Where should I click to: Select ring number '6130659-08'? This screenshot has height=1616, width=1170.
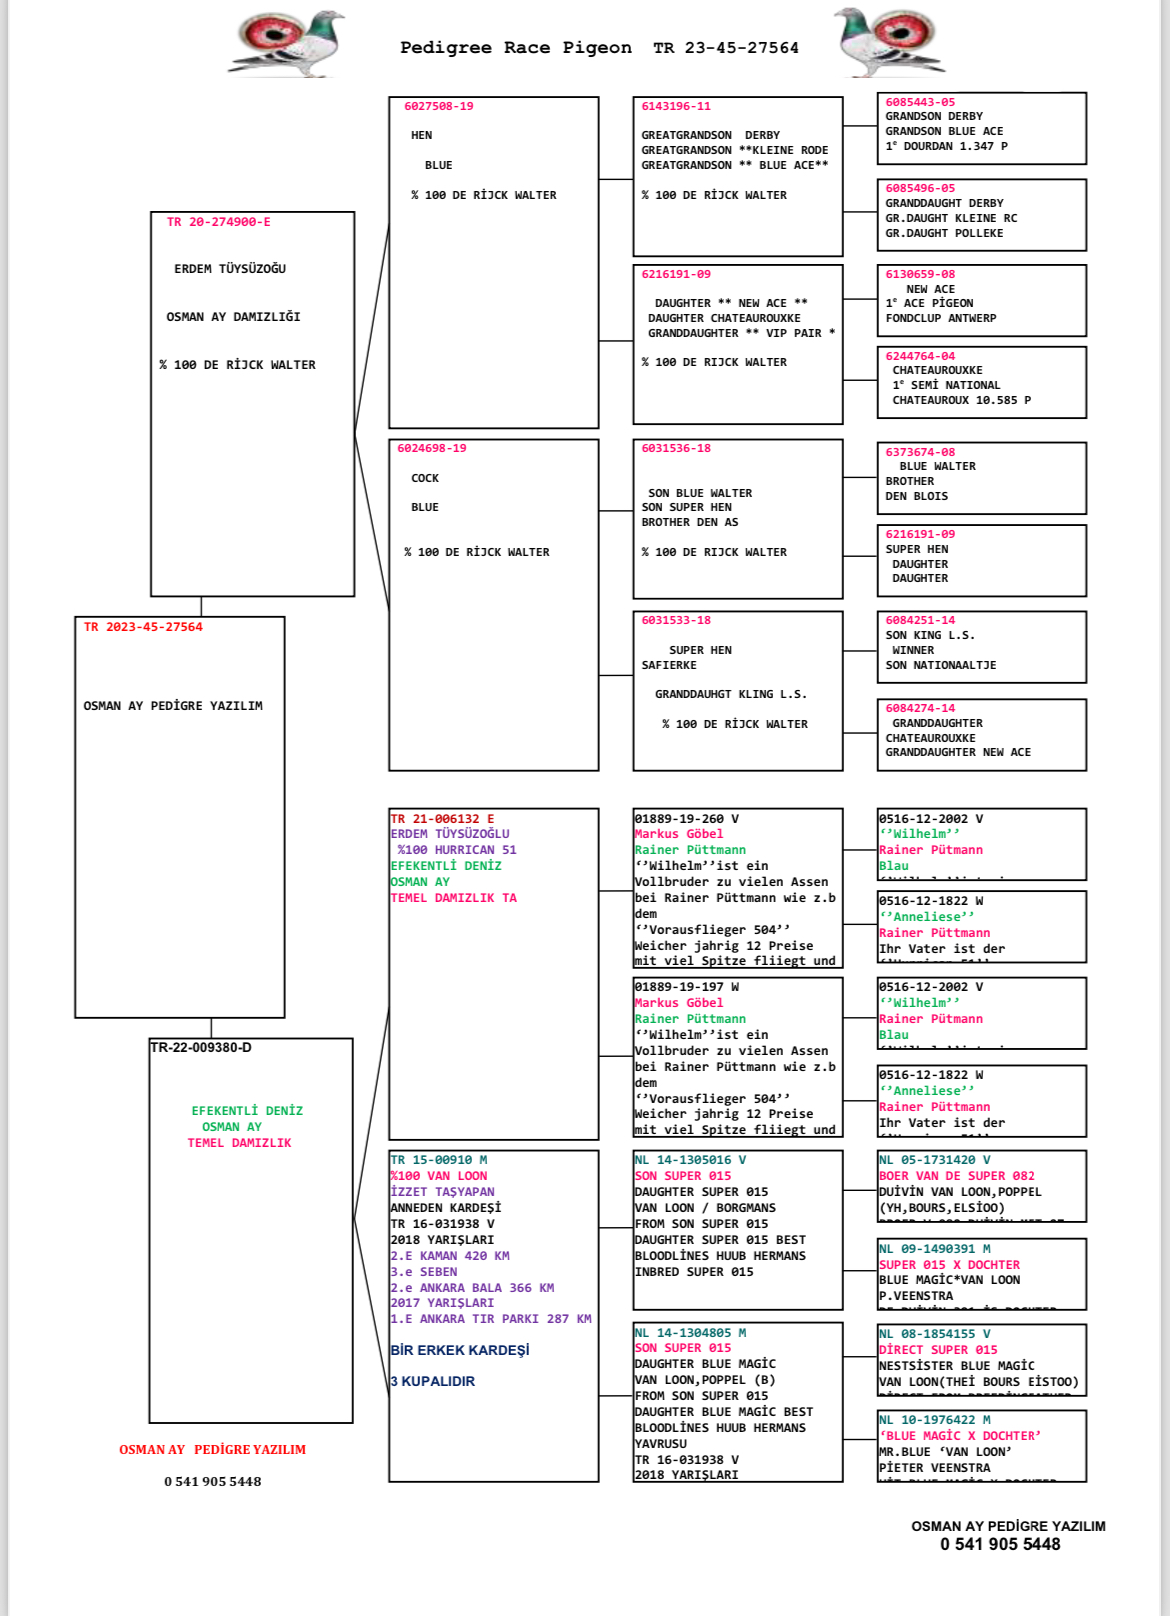pyautogui.click(x=920, y=274)
